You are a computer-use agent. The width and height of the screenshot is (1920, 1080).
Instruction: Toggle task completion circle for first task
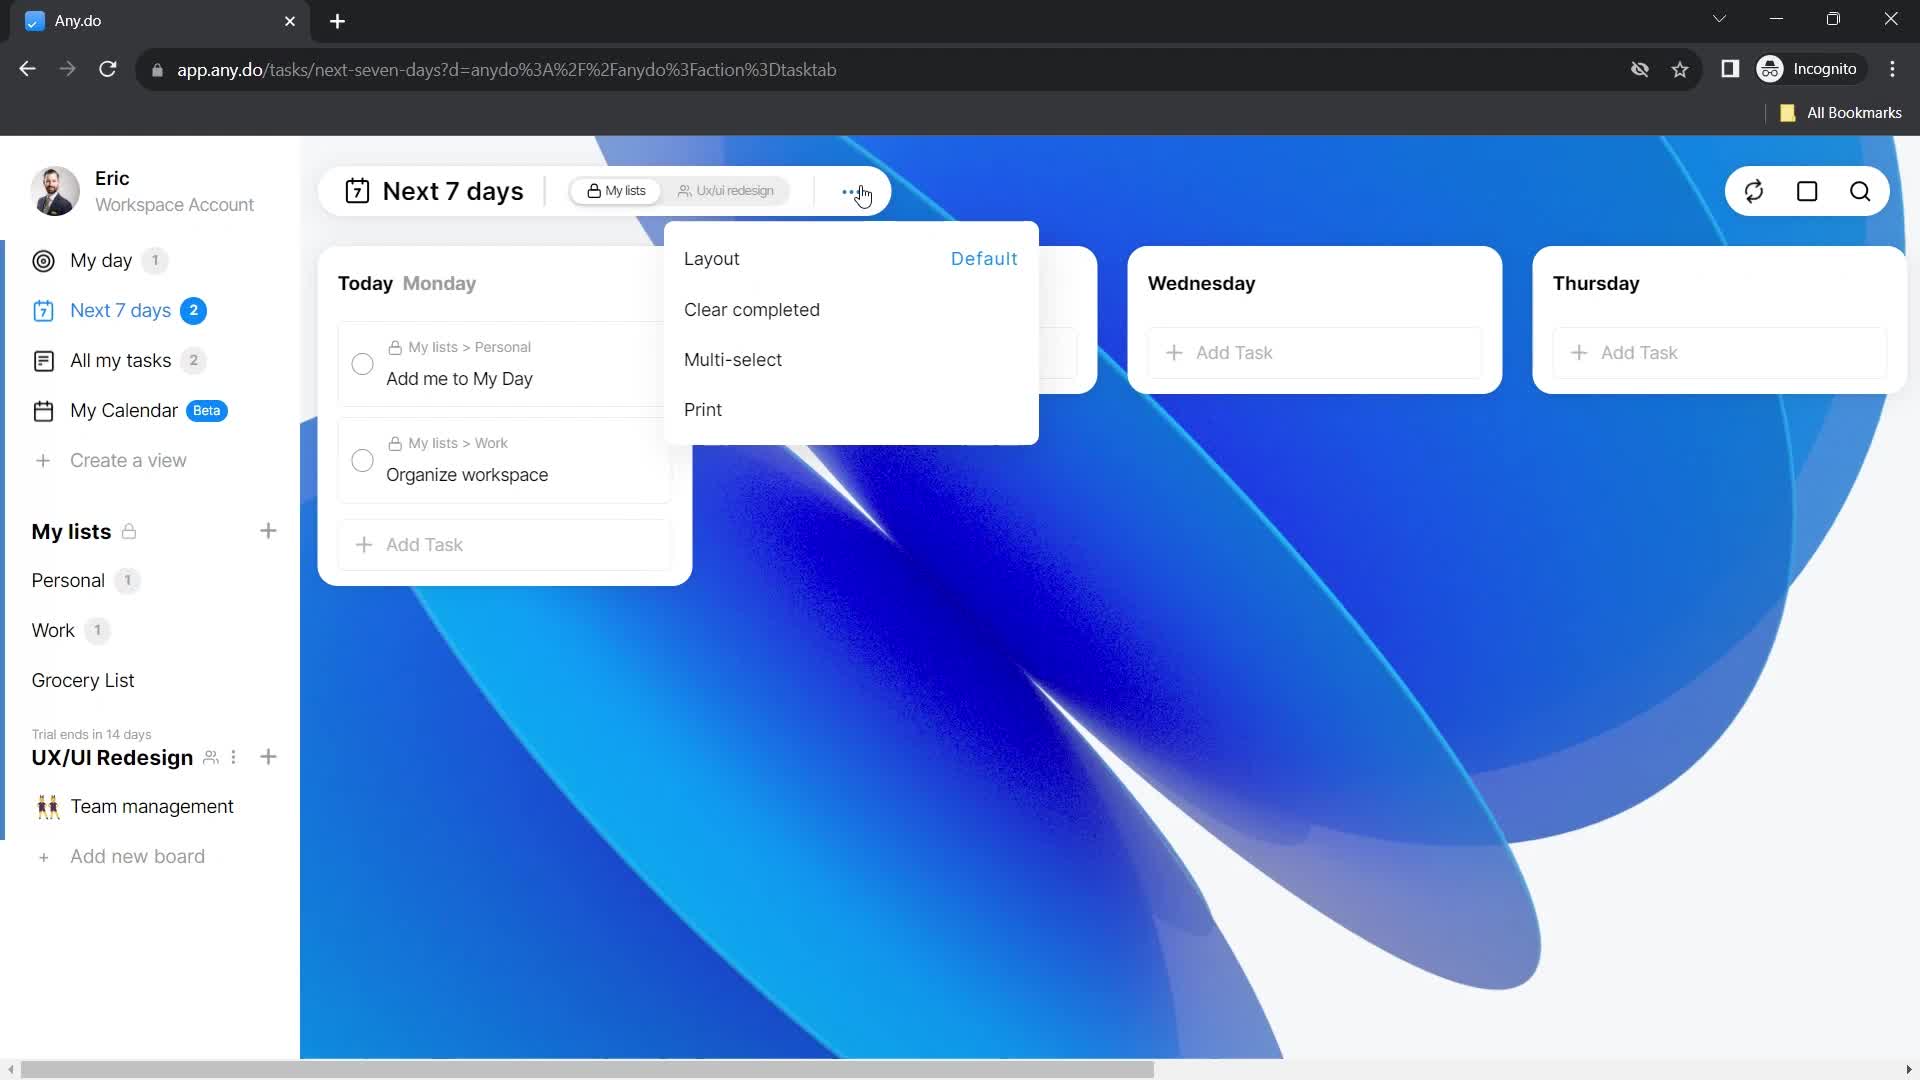click(363, 364)
